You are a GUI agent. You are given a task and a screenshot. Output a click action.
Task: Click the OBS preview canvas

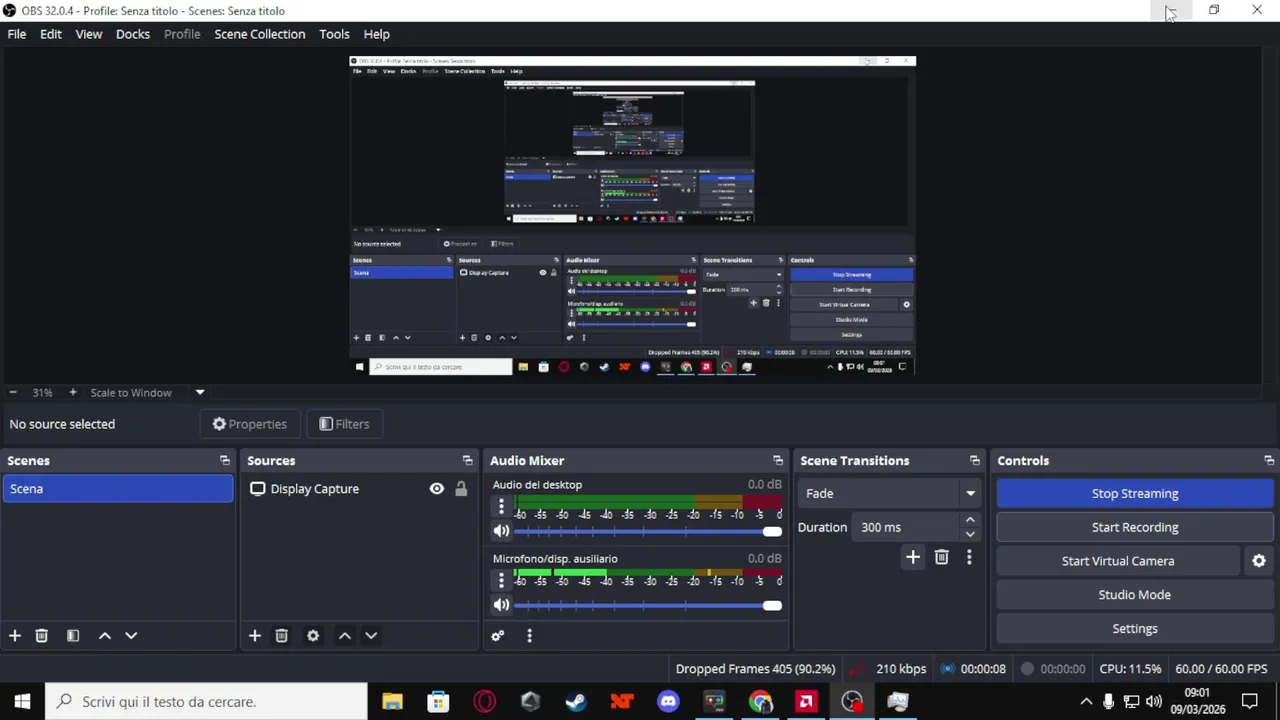point(632,216)
